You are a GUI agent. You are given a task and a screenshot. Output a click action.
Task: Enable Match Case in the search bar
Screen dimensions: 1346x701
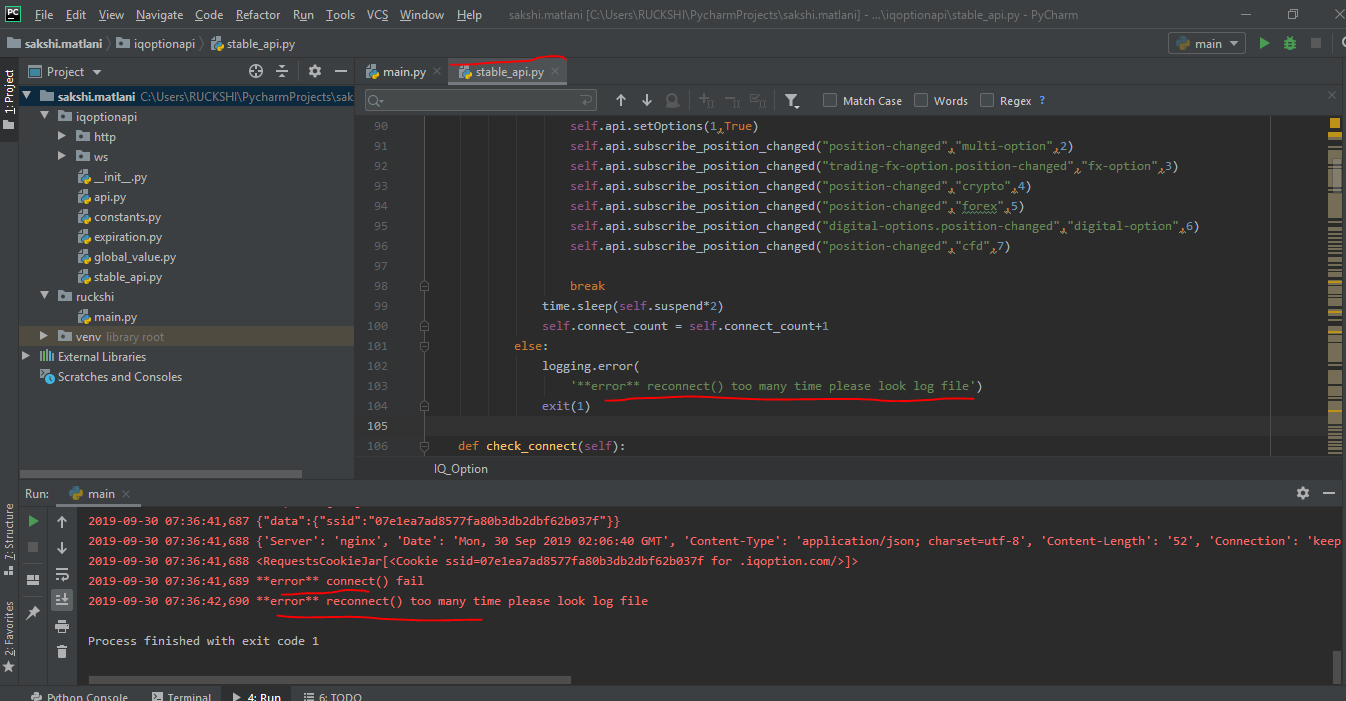(830, 100)
